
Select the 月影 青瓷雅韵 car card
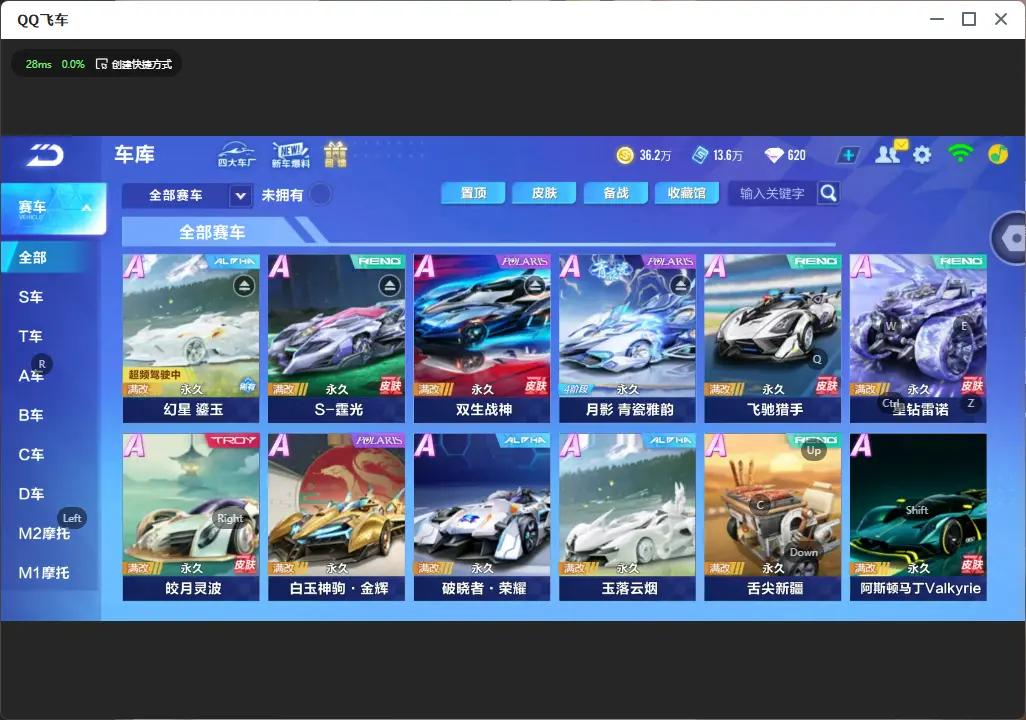click(628, 338)
